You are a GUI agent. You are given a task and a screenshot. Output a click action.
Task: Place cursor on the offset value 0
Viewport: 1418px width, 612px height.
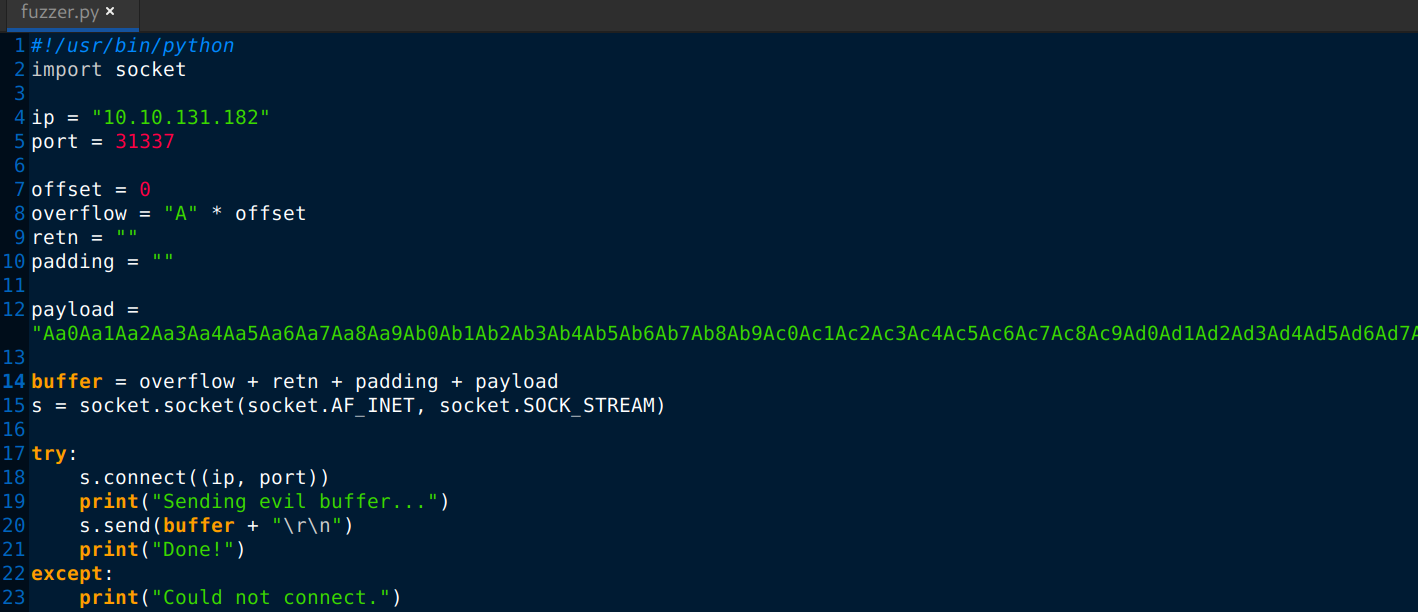pyautogui.click(x=145, y=189)
